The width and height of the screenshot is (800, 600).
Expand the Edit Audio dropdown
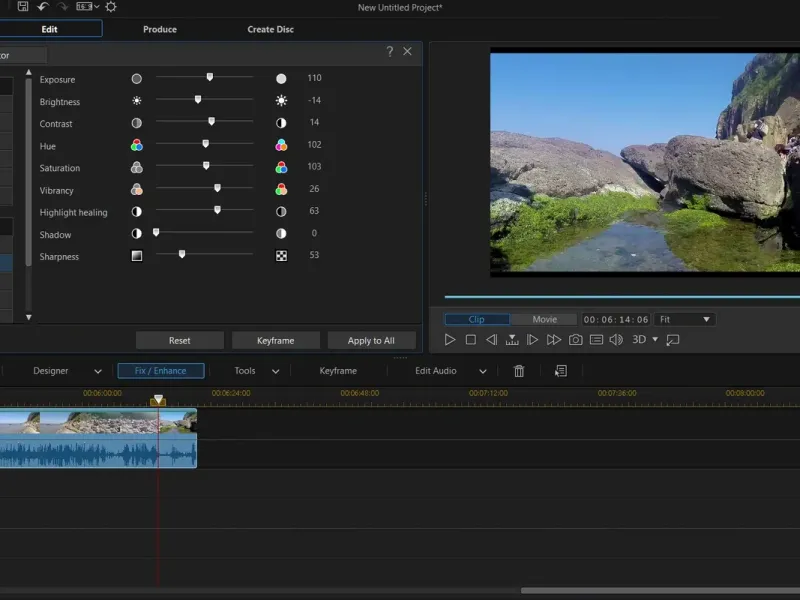pos(483,371)
